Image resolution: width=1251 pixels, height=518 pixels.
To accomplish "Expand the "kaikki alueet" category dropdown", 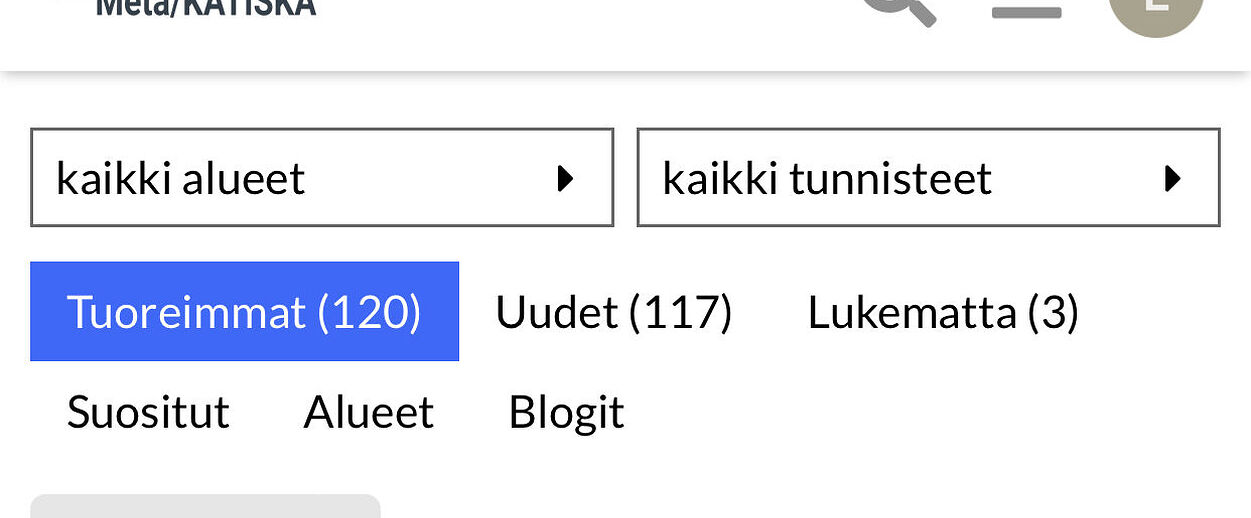I will click(x=321, y=178).
